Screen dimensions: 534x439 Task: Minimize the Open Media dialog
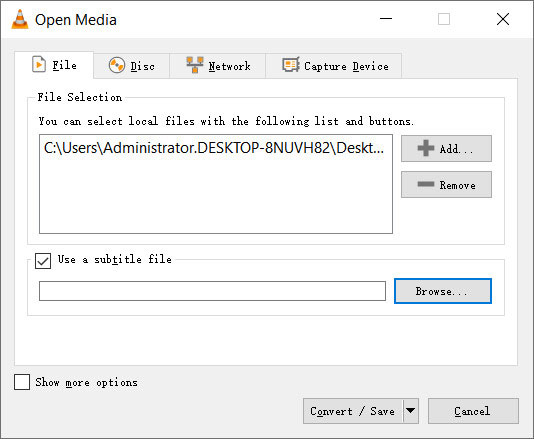click(x=386, y=19)
